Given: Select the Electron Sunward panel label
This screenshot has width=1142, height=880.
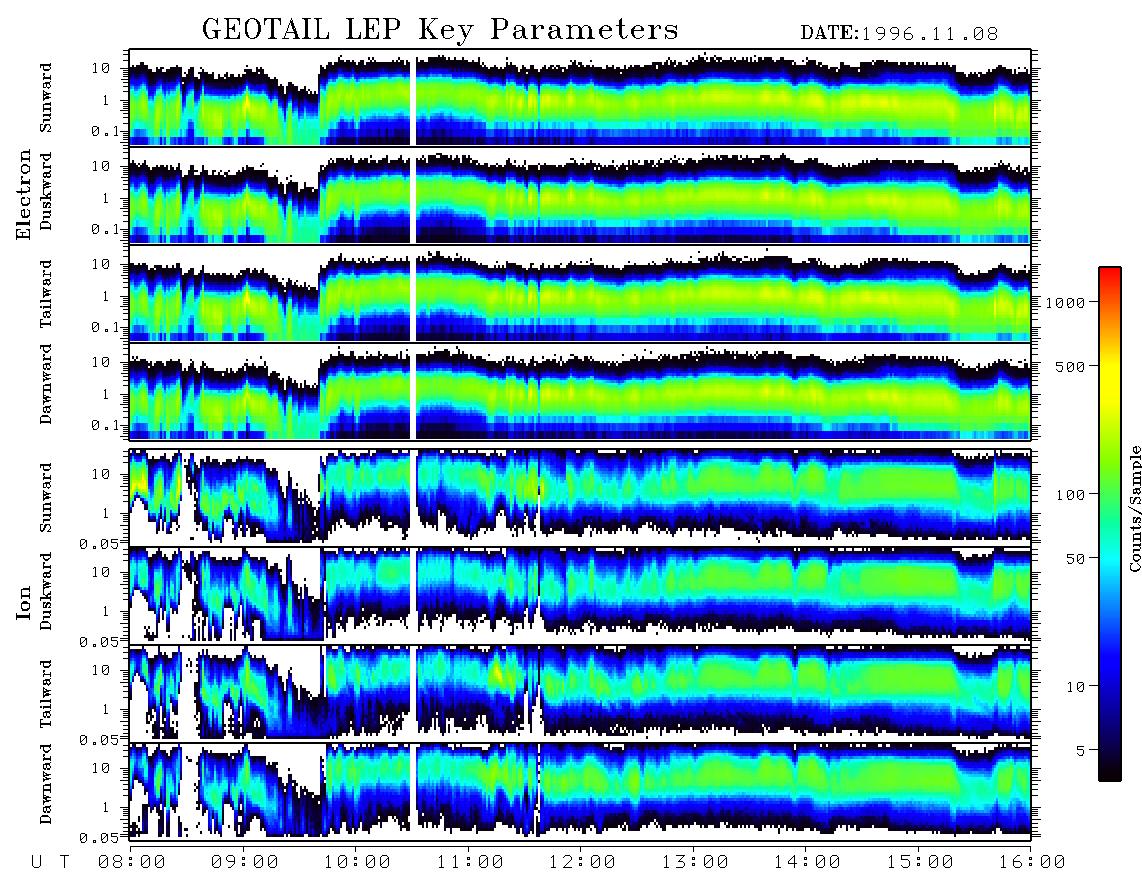Looking at the screenshot, I should point(46,98).
